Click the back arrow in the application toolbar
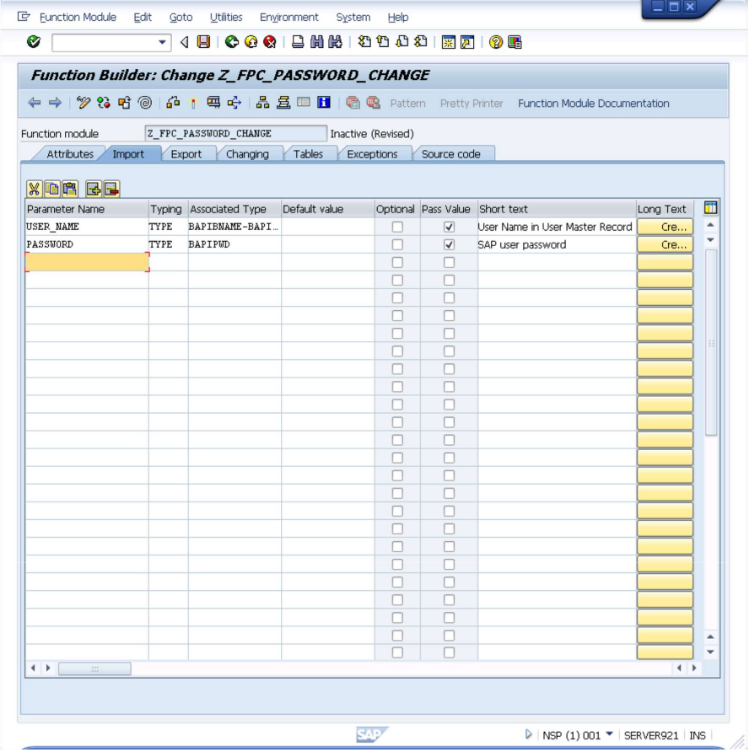This screenshot has height=751, width=748. (34, 103)
